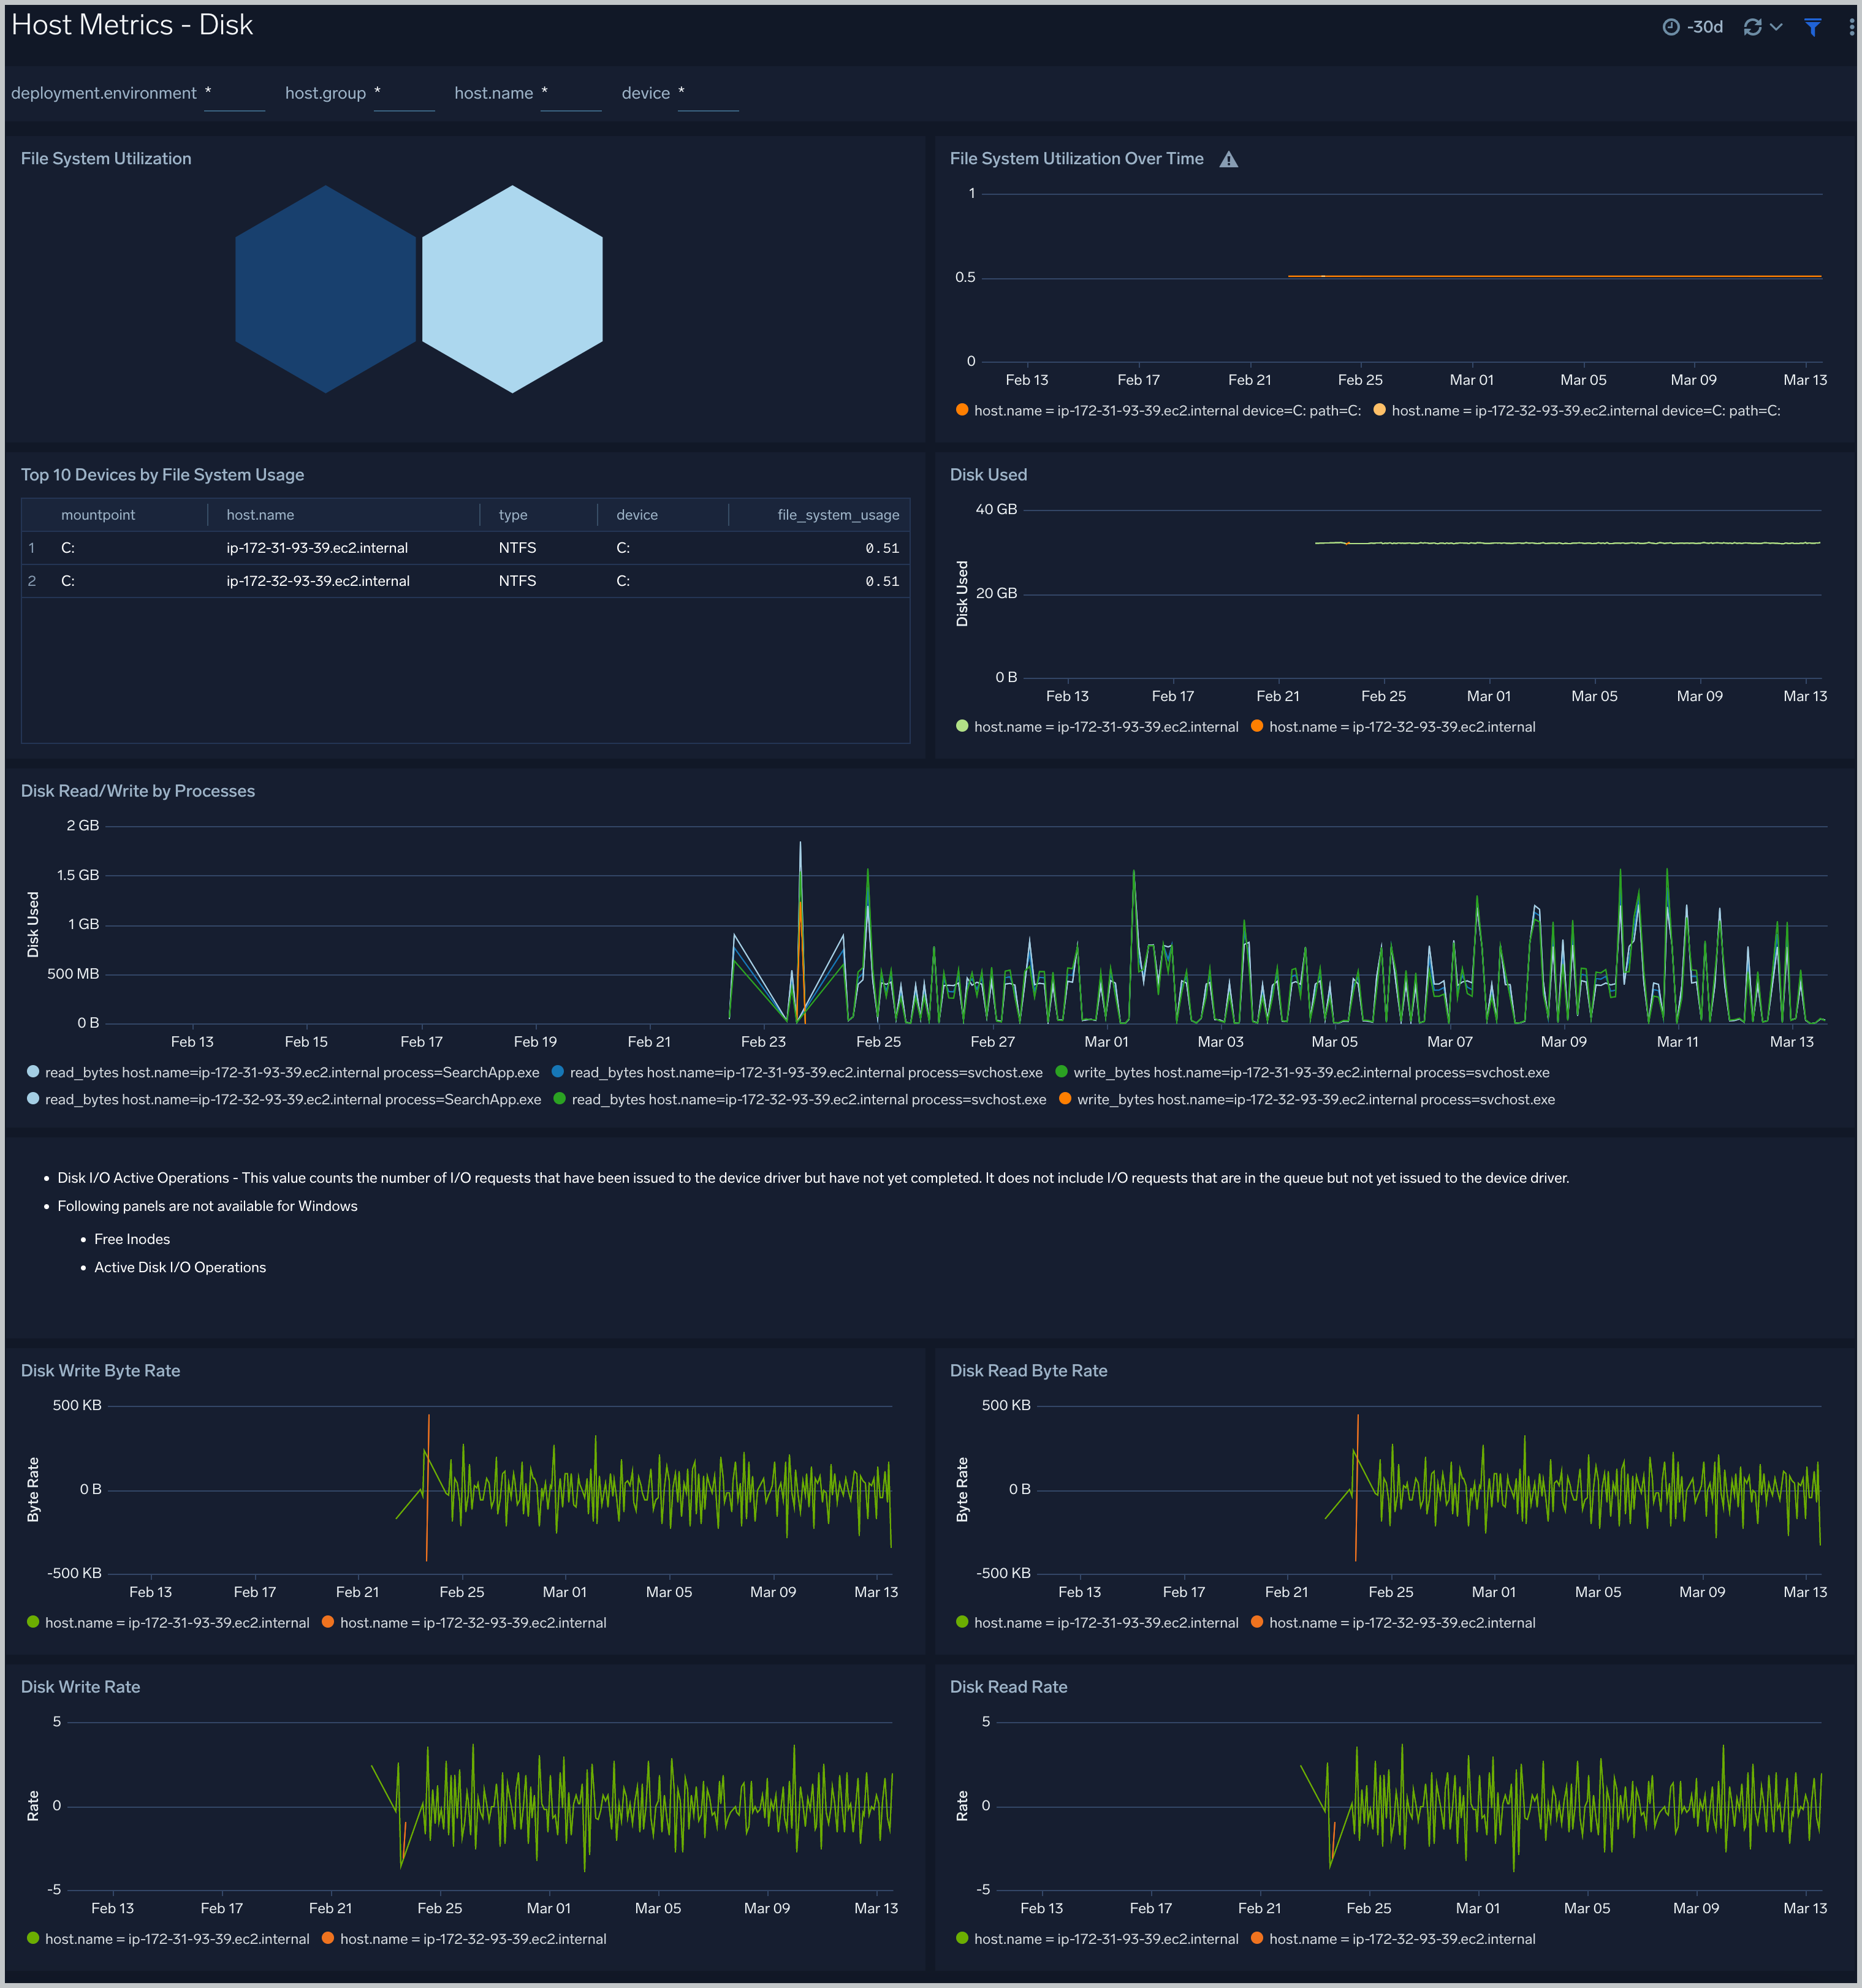Toggle legend read_bytes ip-172-31-93-39 SearchApp.exe
Image resolution: width=1862 pixels, height=1988 pixels.
coord(283,1073)
